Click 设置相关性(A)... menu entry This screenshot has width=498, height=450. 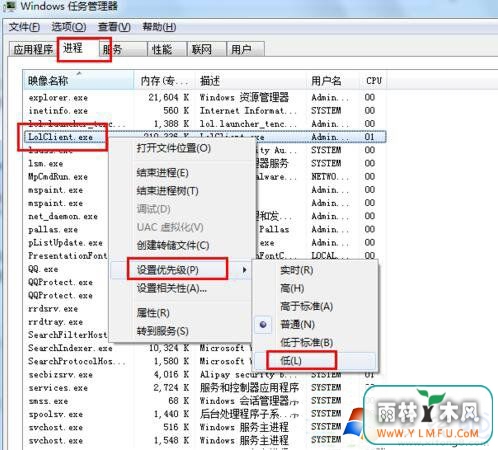pyautogui.click(x=172, y=288)
